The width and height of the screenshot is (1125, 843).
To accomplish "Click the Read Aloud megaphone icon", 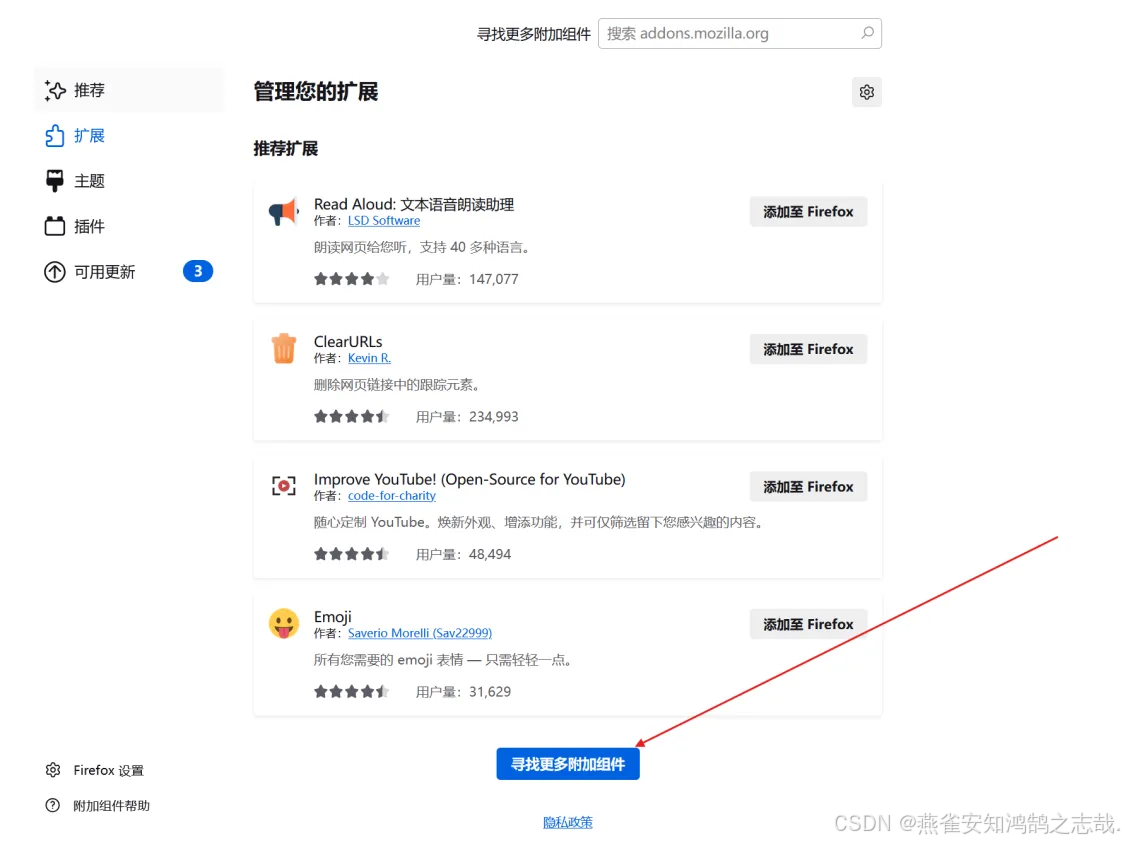I will 283,212.
